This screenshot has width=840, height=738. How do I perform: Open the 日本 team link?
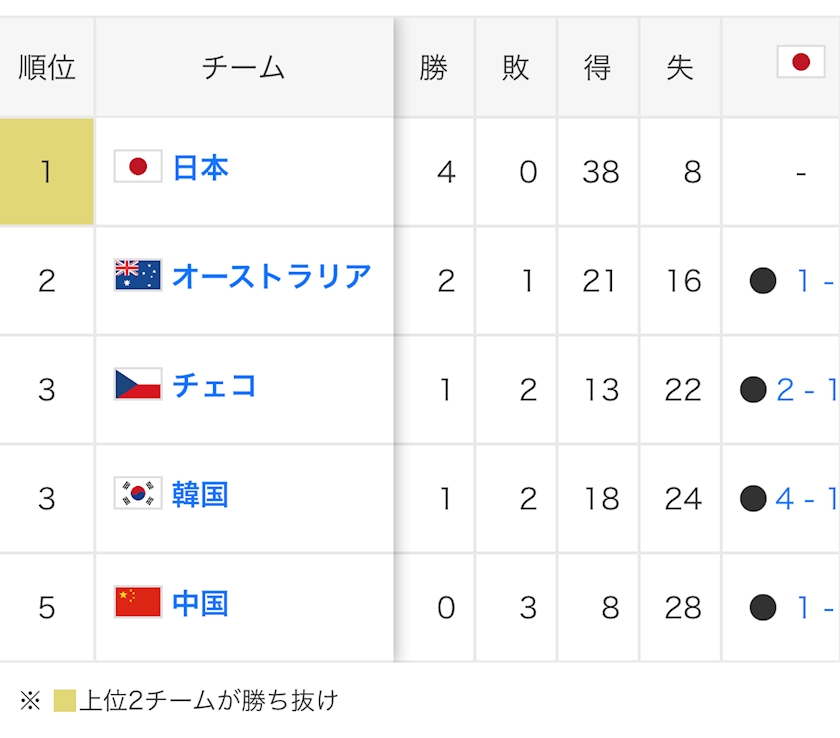tap(201, 167)
